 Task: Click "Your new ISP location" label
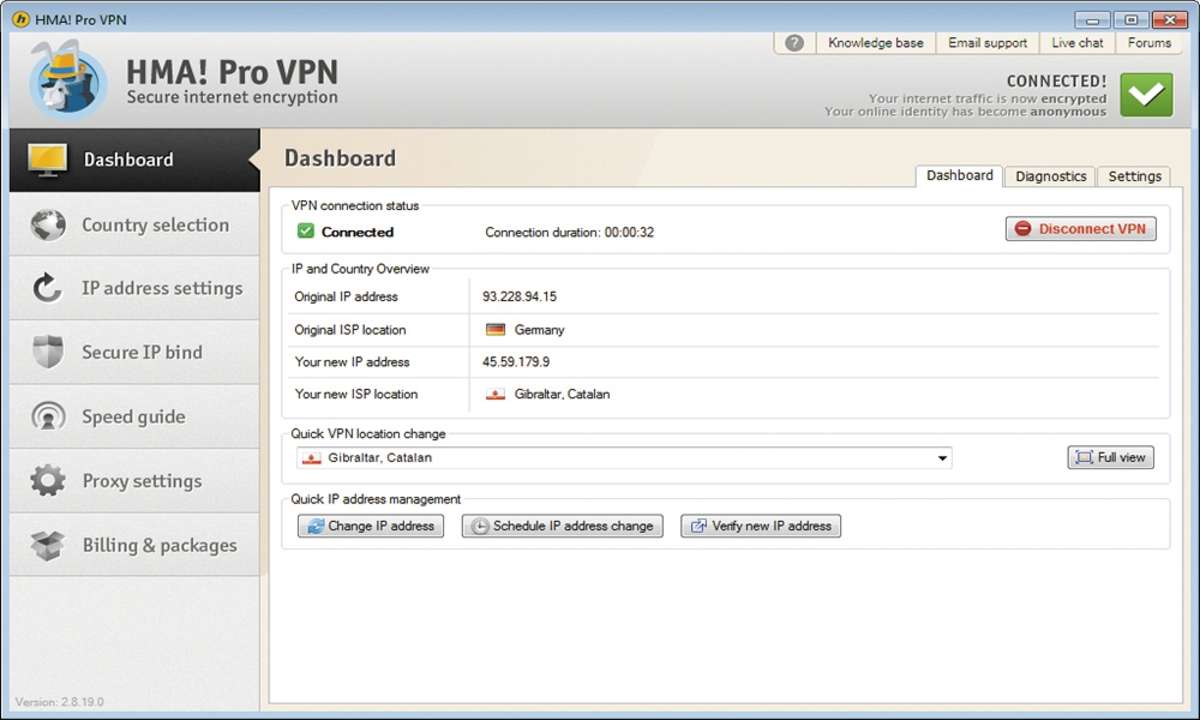click(x=356, y=394)
